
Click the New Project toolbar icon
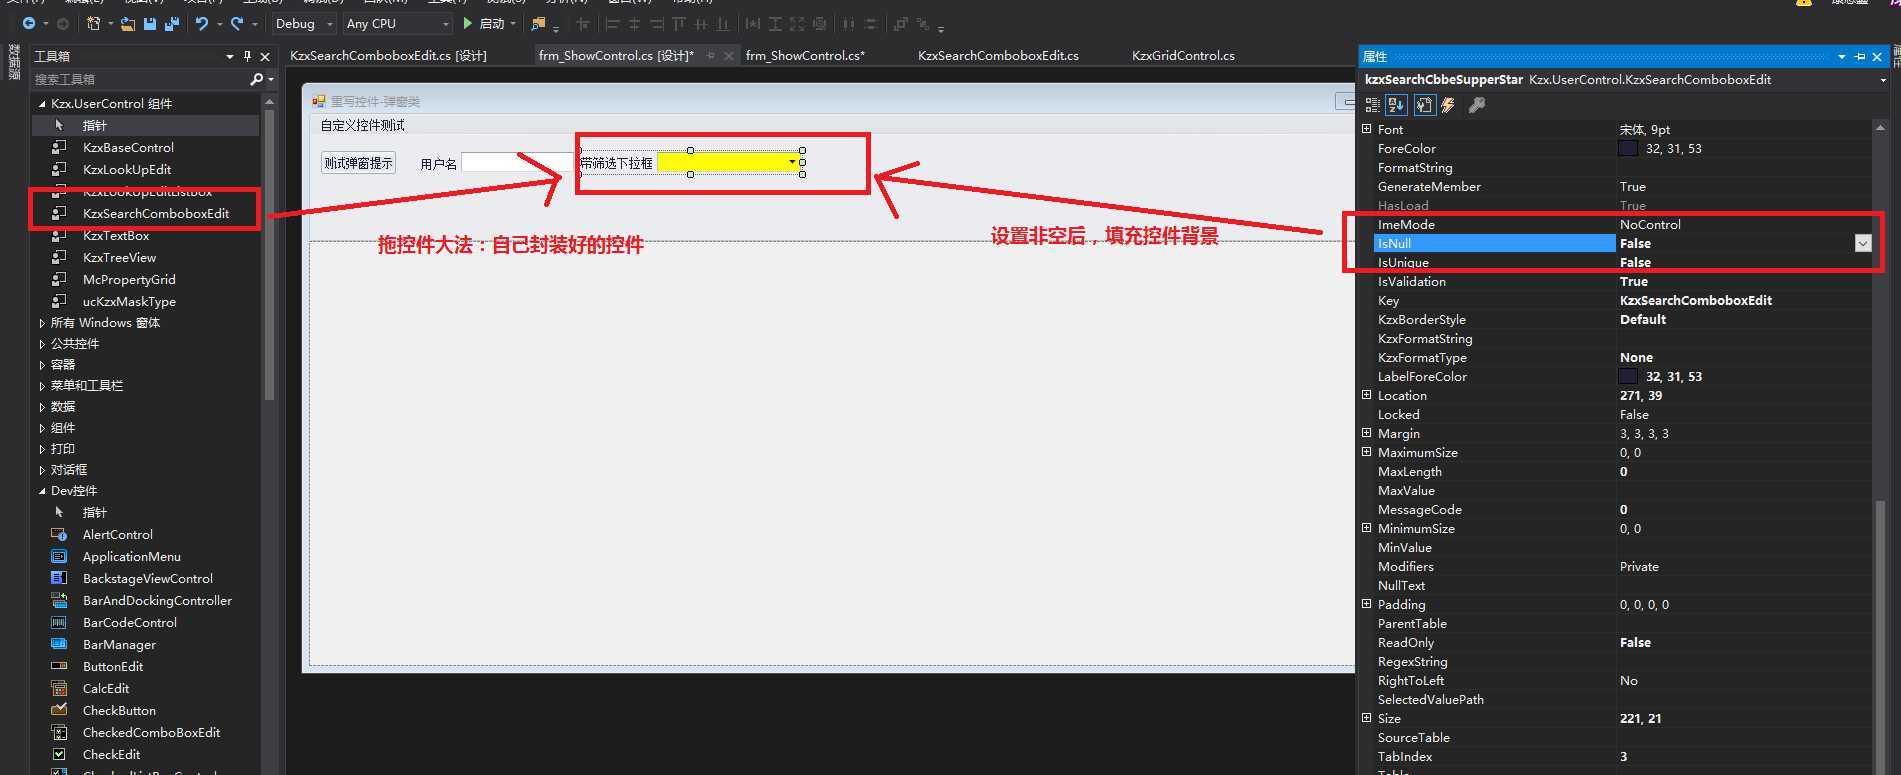tap(93, 23)
